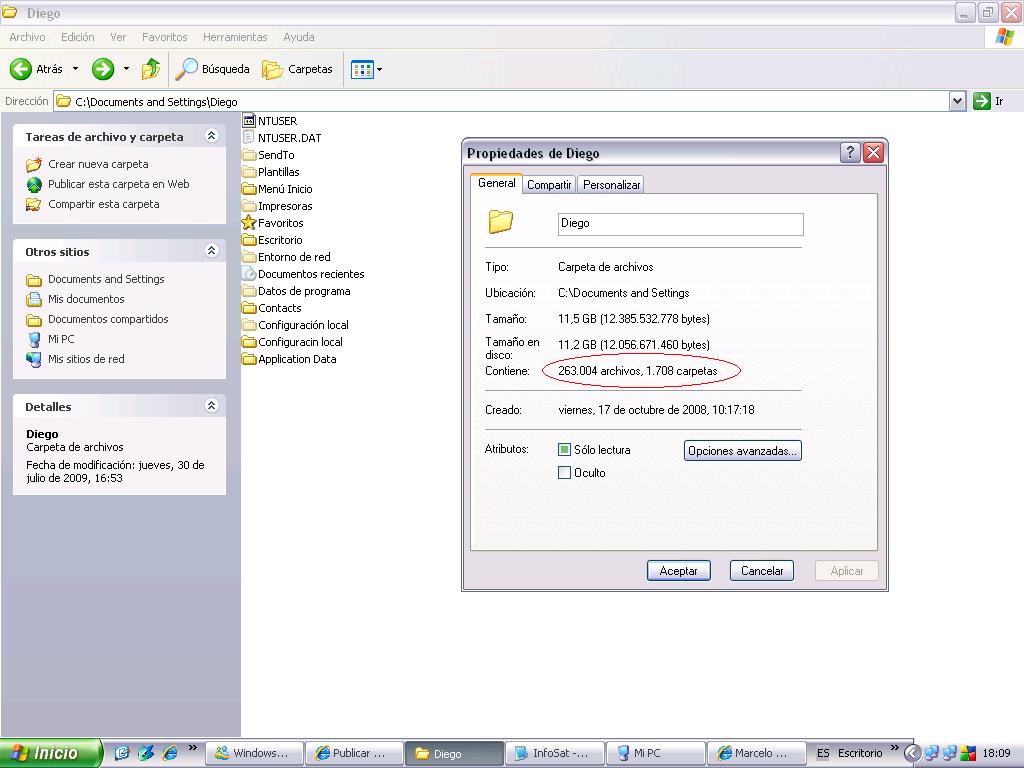Collapse the Otros sitios panel
Screen dimensions: 1024x768
(x=211, y=251)
